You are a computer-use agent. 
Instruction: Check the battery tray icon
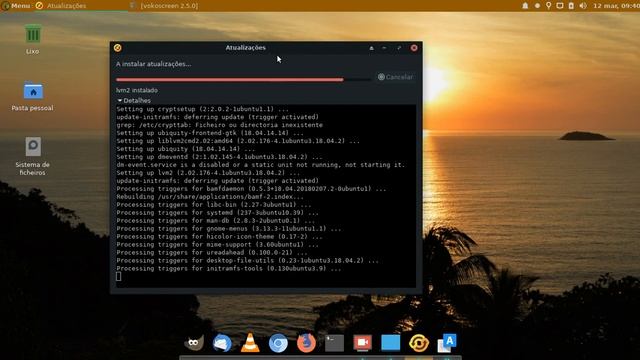click(x=571, y=6)
